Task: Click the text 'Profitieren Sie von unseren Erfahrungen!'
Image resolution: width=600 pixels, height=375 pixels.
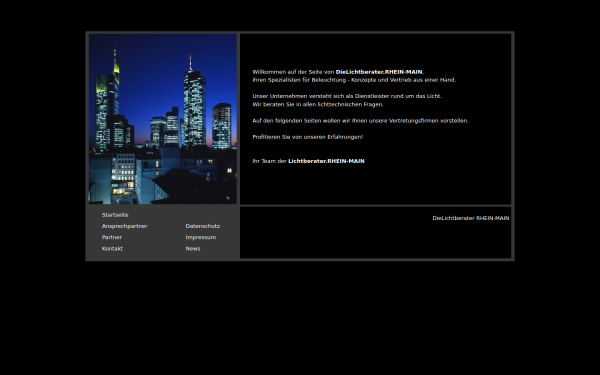Action: pyautogui.click(x=308, y=137)
